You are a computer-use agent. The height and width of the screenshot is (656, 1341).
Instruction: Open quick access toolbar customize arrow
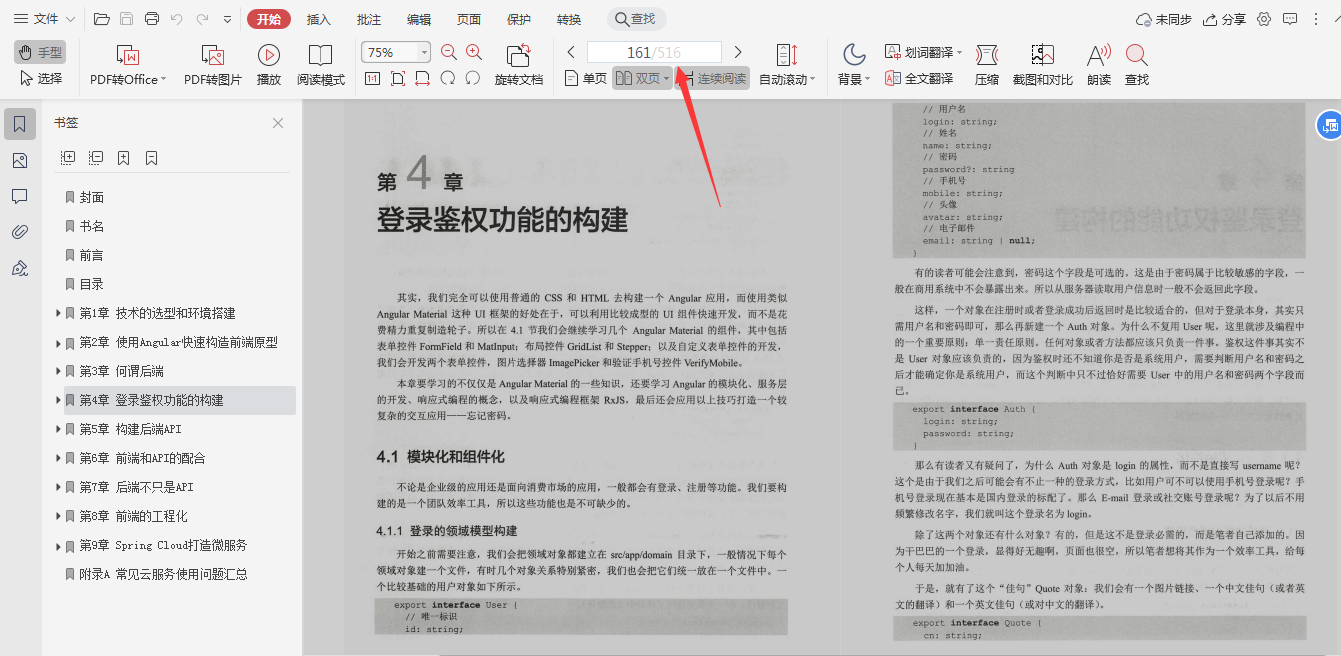pyautogui.click(x=228, y=19)
